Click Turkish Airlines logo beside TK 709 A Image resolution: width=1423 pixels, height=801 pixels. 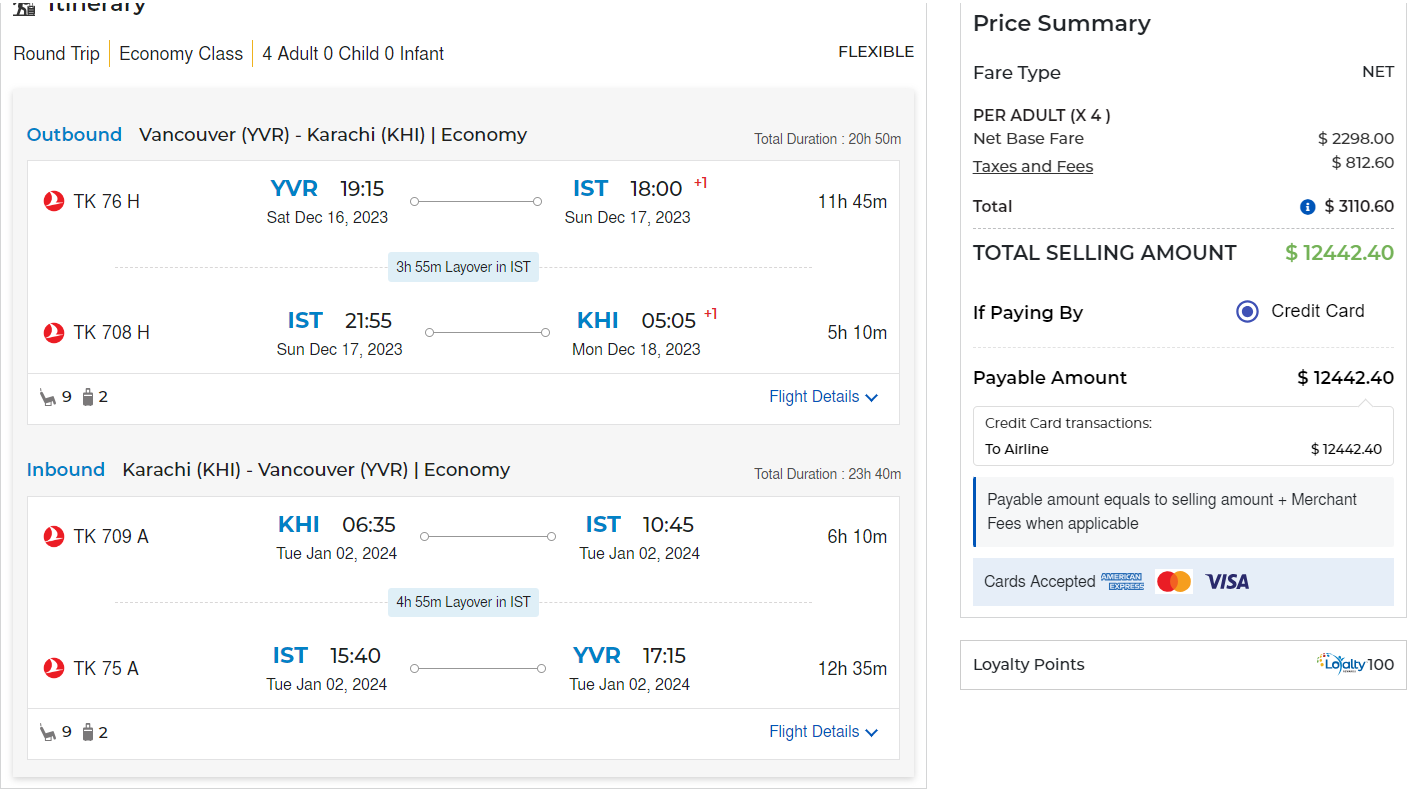(54, 537)
